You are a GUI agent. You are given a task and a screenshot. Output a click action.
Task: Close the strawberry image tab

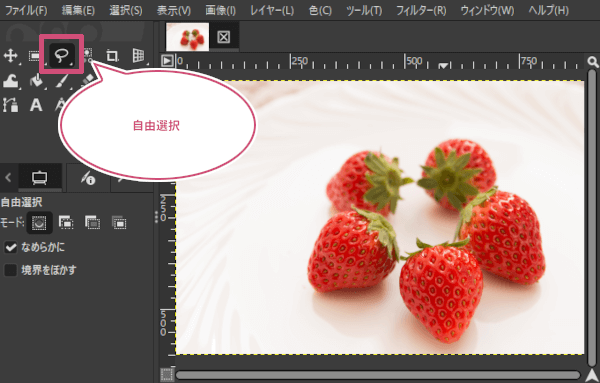[223, 37]
